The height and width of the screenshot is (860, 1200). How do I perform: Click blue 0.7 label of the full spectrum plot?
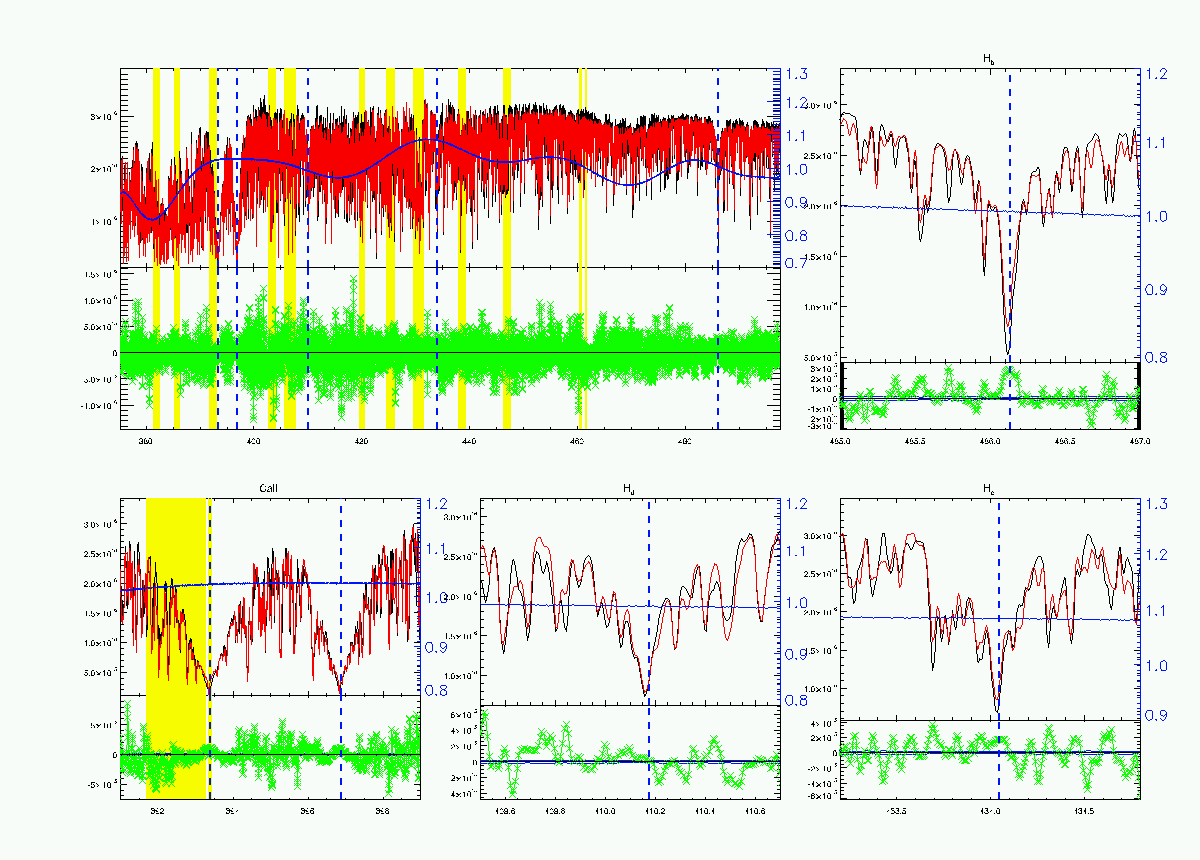tap(797, 263)
